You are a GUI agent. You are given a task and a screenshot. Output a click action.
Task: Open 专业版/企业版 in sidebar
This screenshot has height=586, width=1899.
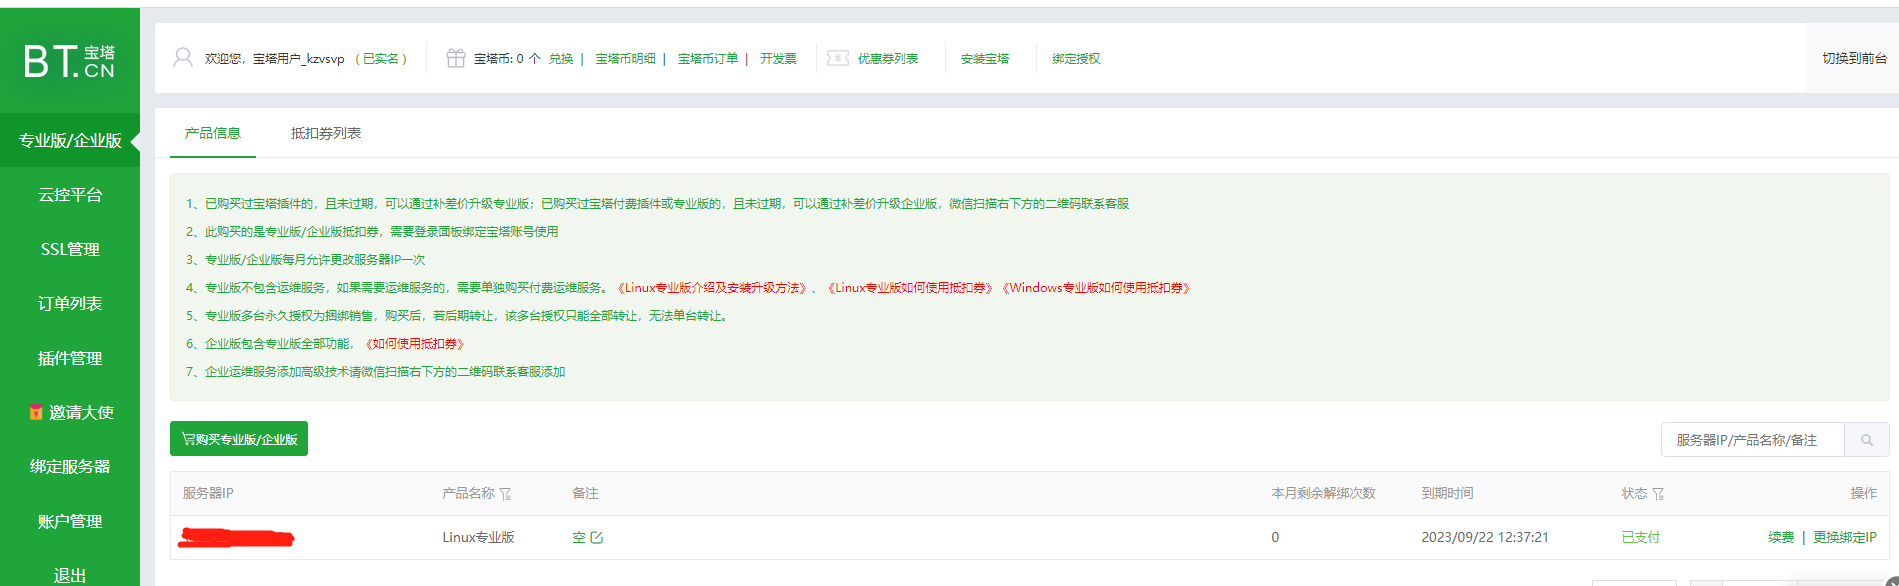[70, 141]
